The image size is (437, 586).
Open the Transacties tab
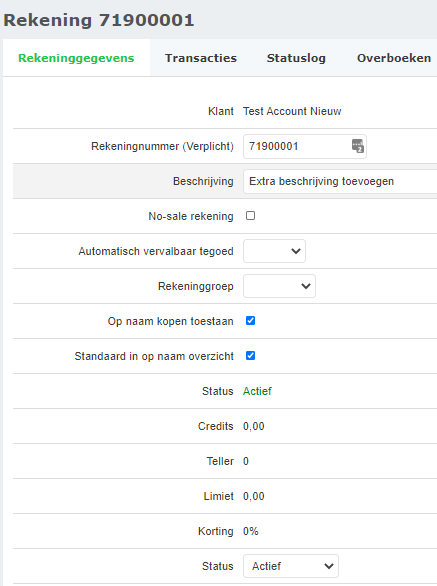pos(201,58)
